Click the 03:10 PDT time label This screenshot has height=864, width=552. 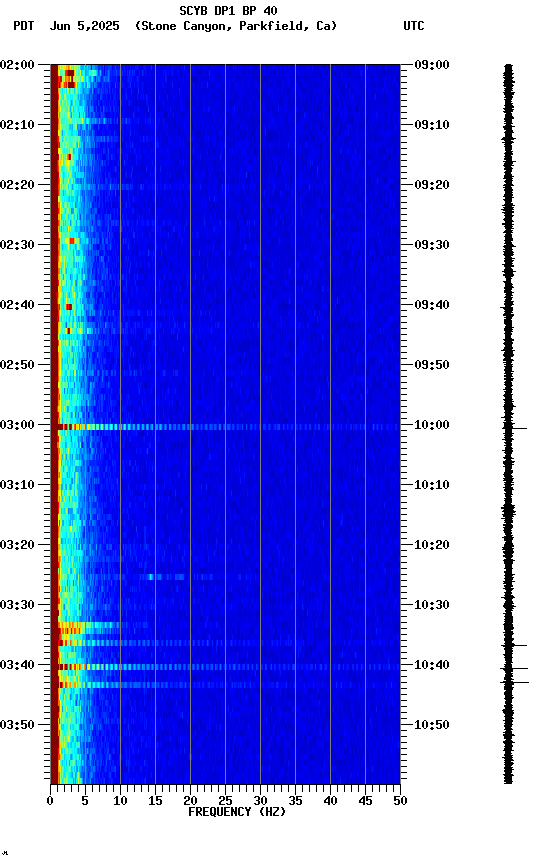coord(17,485)
